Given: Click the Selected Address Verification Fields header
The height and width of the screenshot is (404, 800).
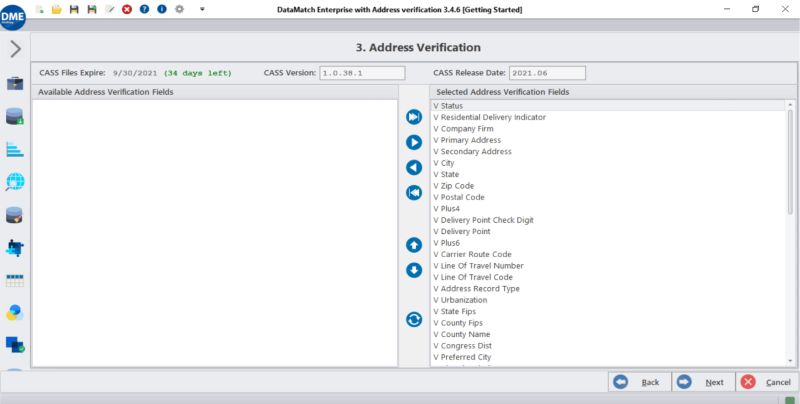Looking at the screenshot, I should 613,92.
